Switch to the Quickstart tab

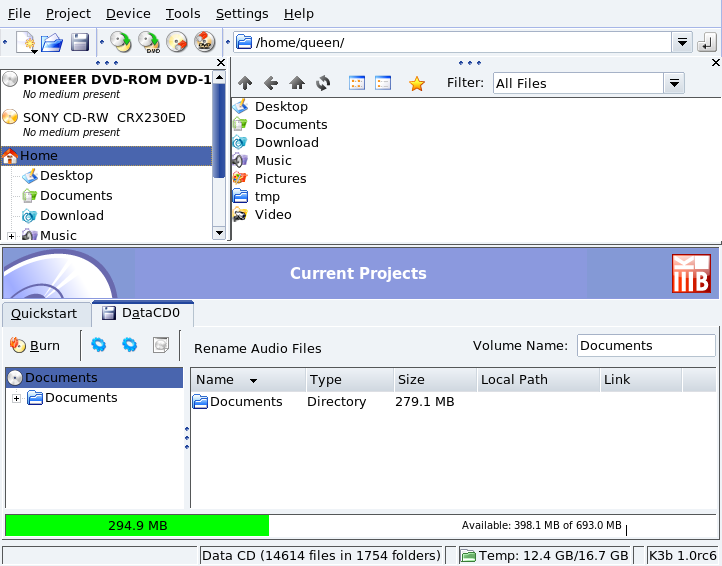point(45,313)
